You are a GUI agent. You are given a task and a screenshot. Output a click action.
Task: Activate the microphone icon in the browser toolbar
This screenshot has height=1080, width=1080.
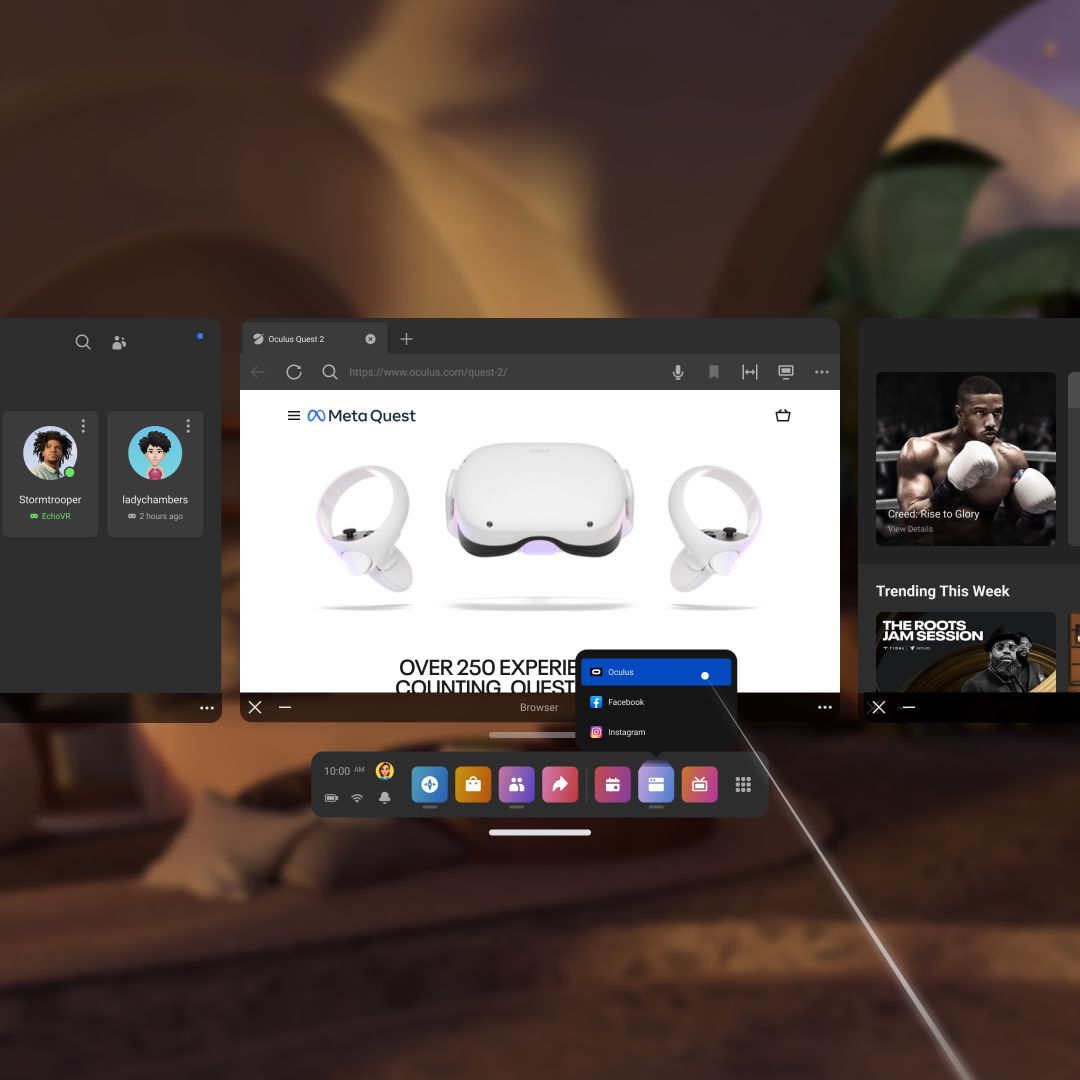(677, 372)
